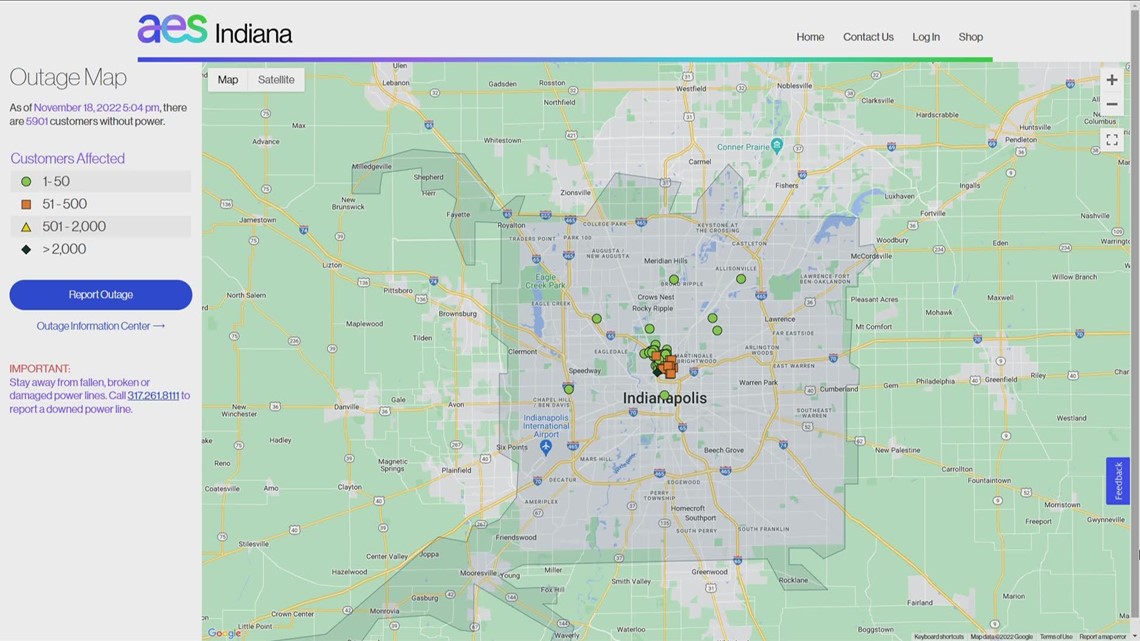
Task: Open the Contact Us menu item
Action: click(x=867, y=36)
